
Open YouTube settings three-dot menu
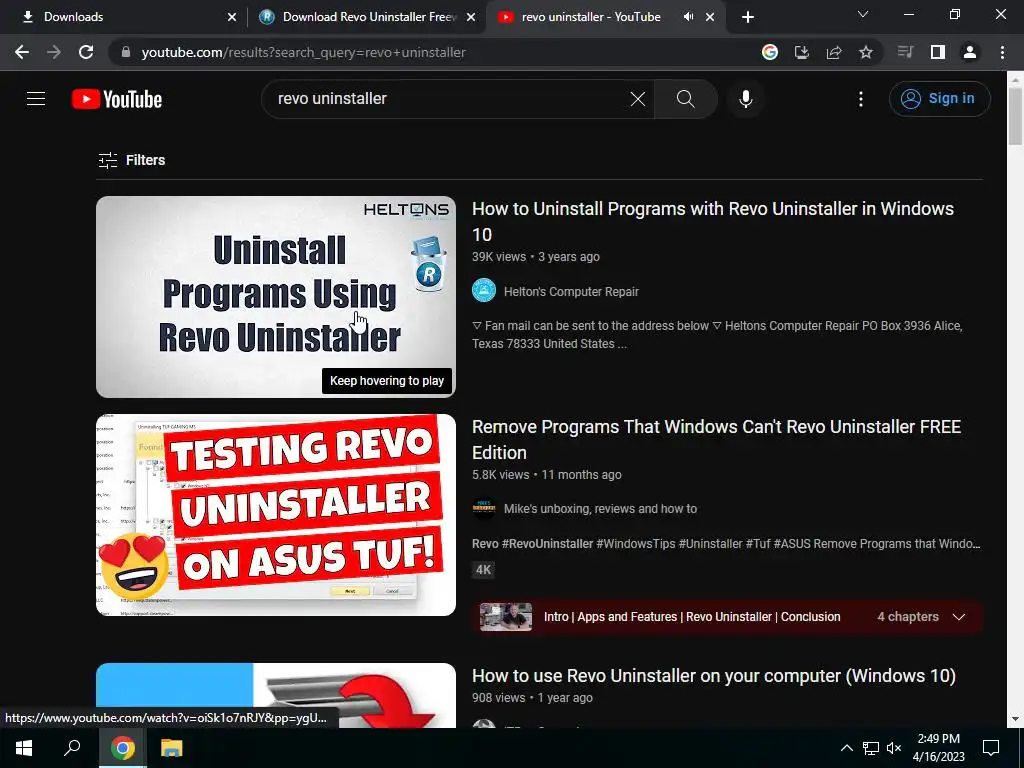coord(861,99)
